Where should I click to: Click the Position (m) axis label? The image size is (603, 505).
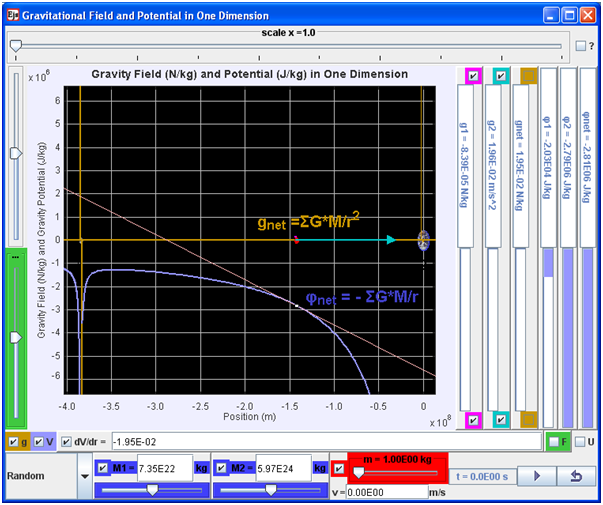point(250,417)
